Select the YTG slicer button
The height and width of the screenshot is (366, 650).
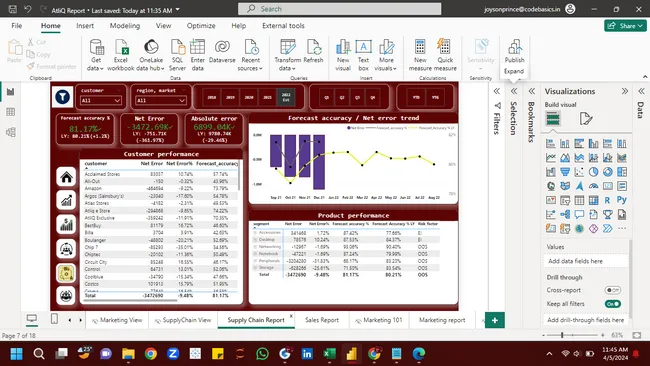(x=435, y=97)
